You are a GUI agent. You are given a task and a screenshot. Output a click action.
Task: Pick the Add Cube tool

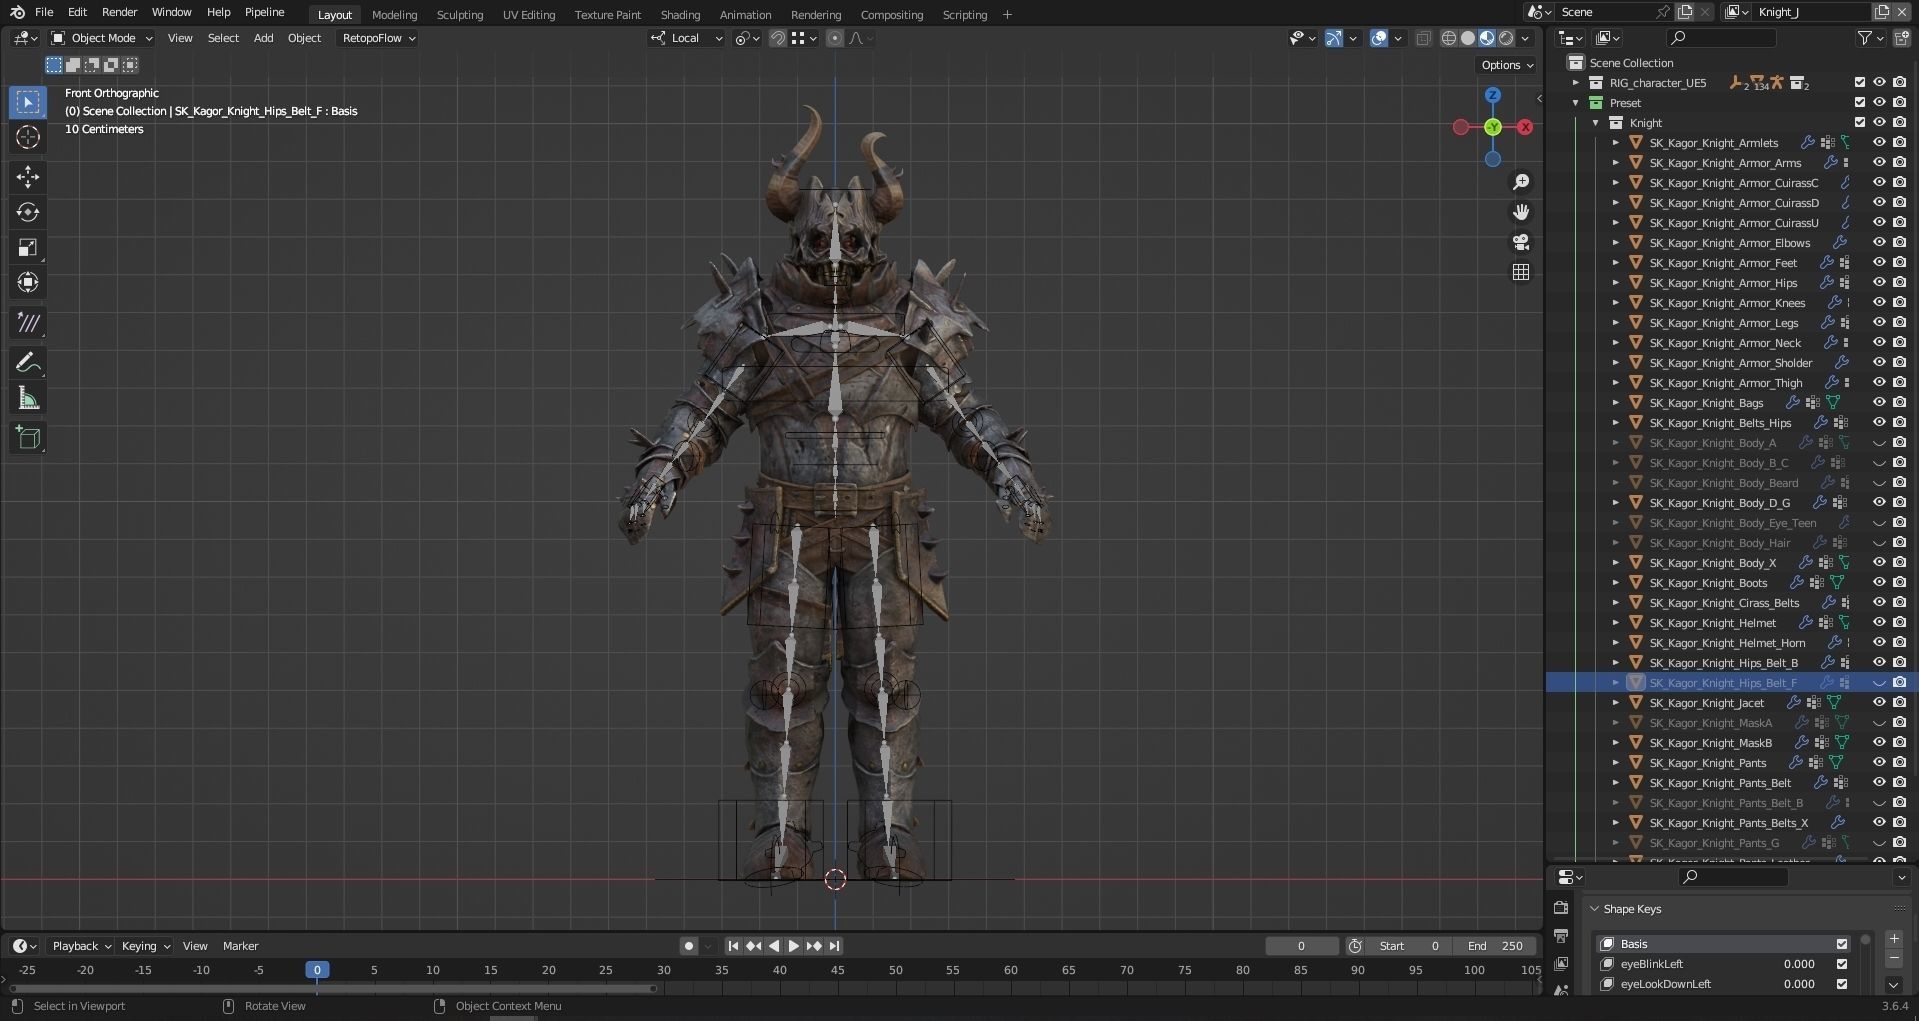(x=28, y=438)
